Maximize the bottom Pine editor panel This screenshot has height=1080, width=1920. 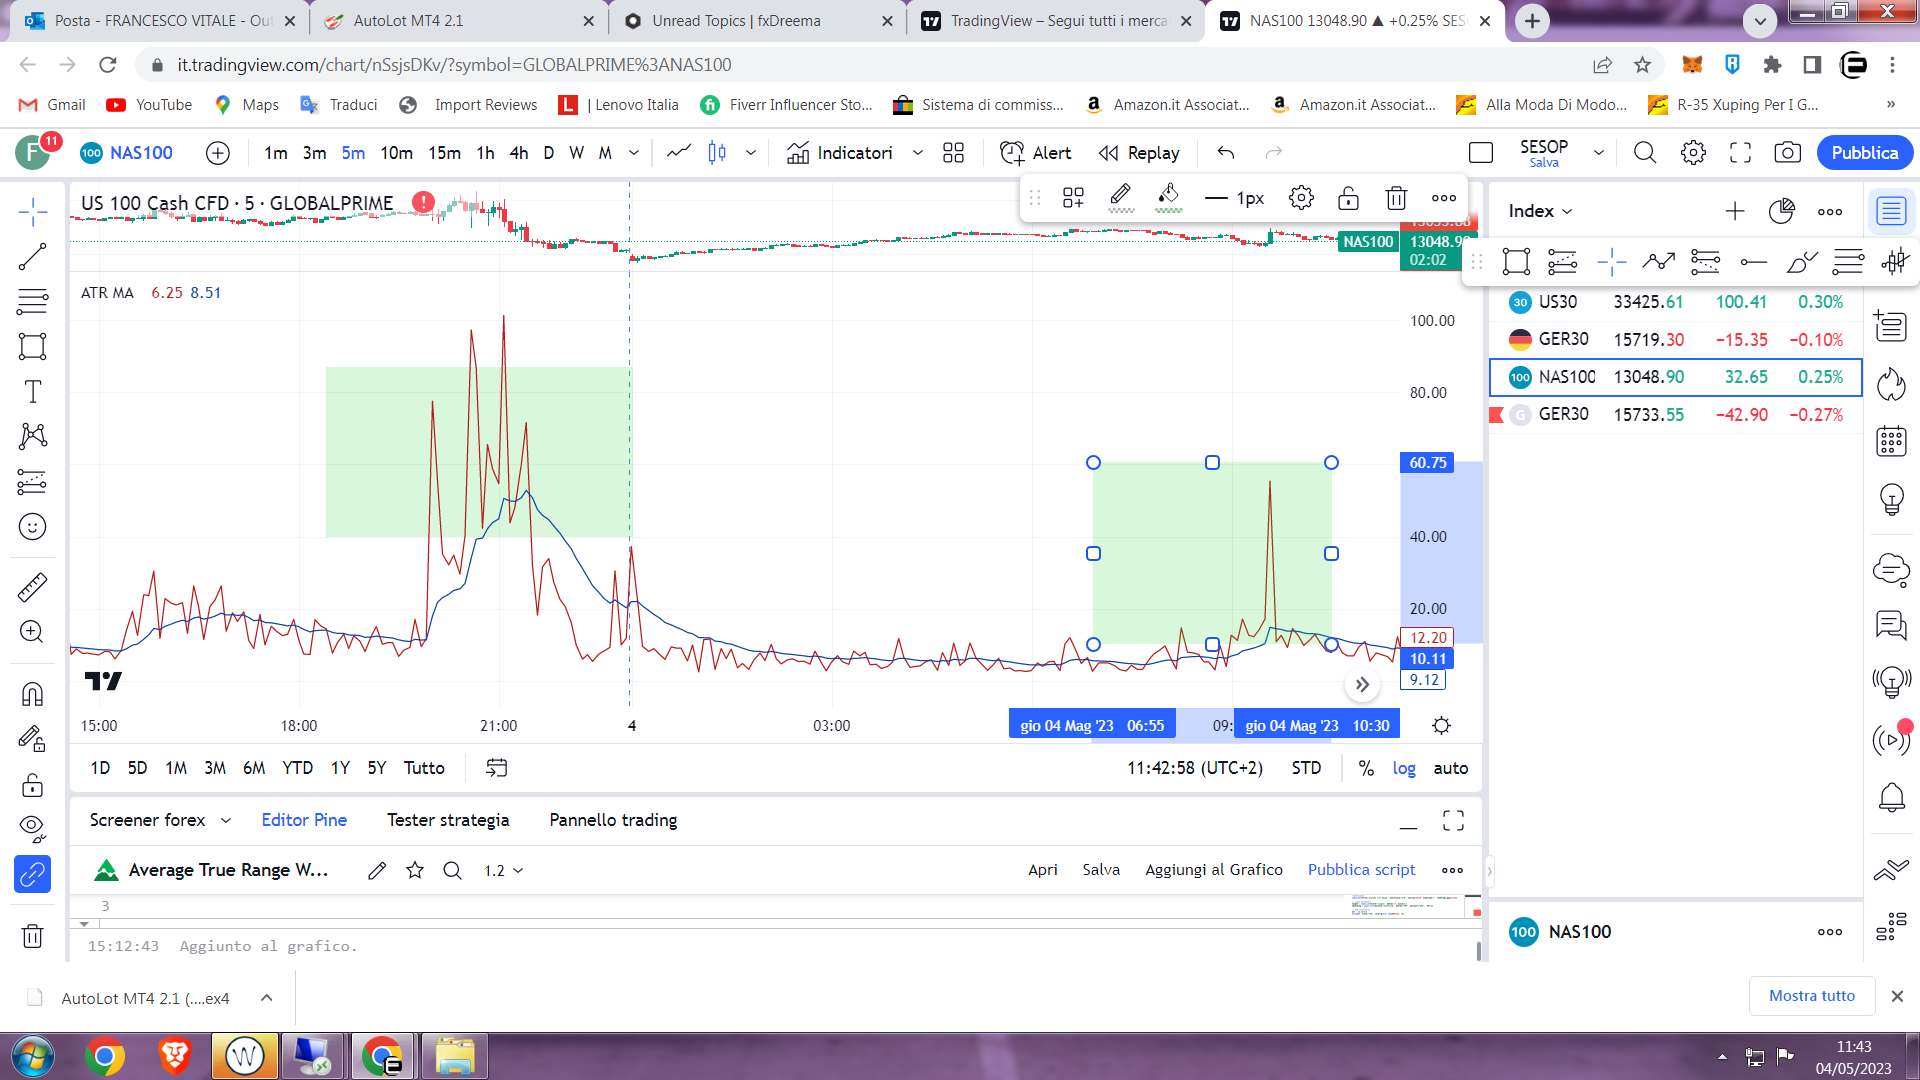tap(1453, 821)
